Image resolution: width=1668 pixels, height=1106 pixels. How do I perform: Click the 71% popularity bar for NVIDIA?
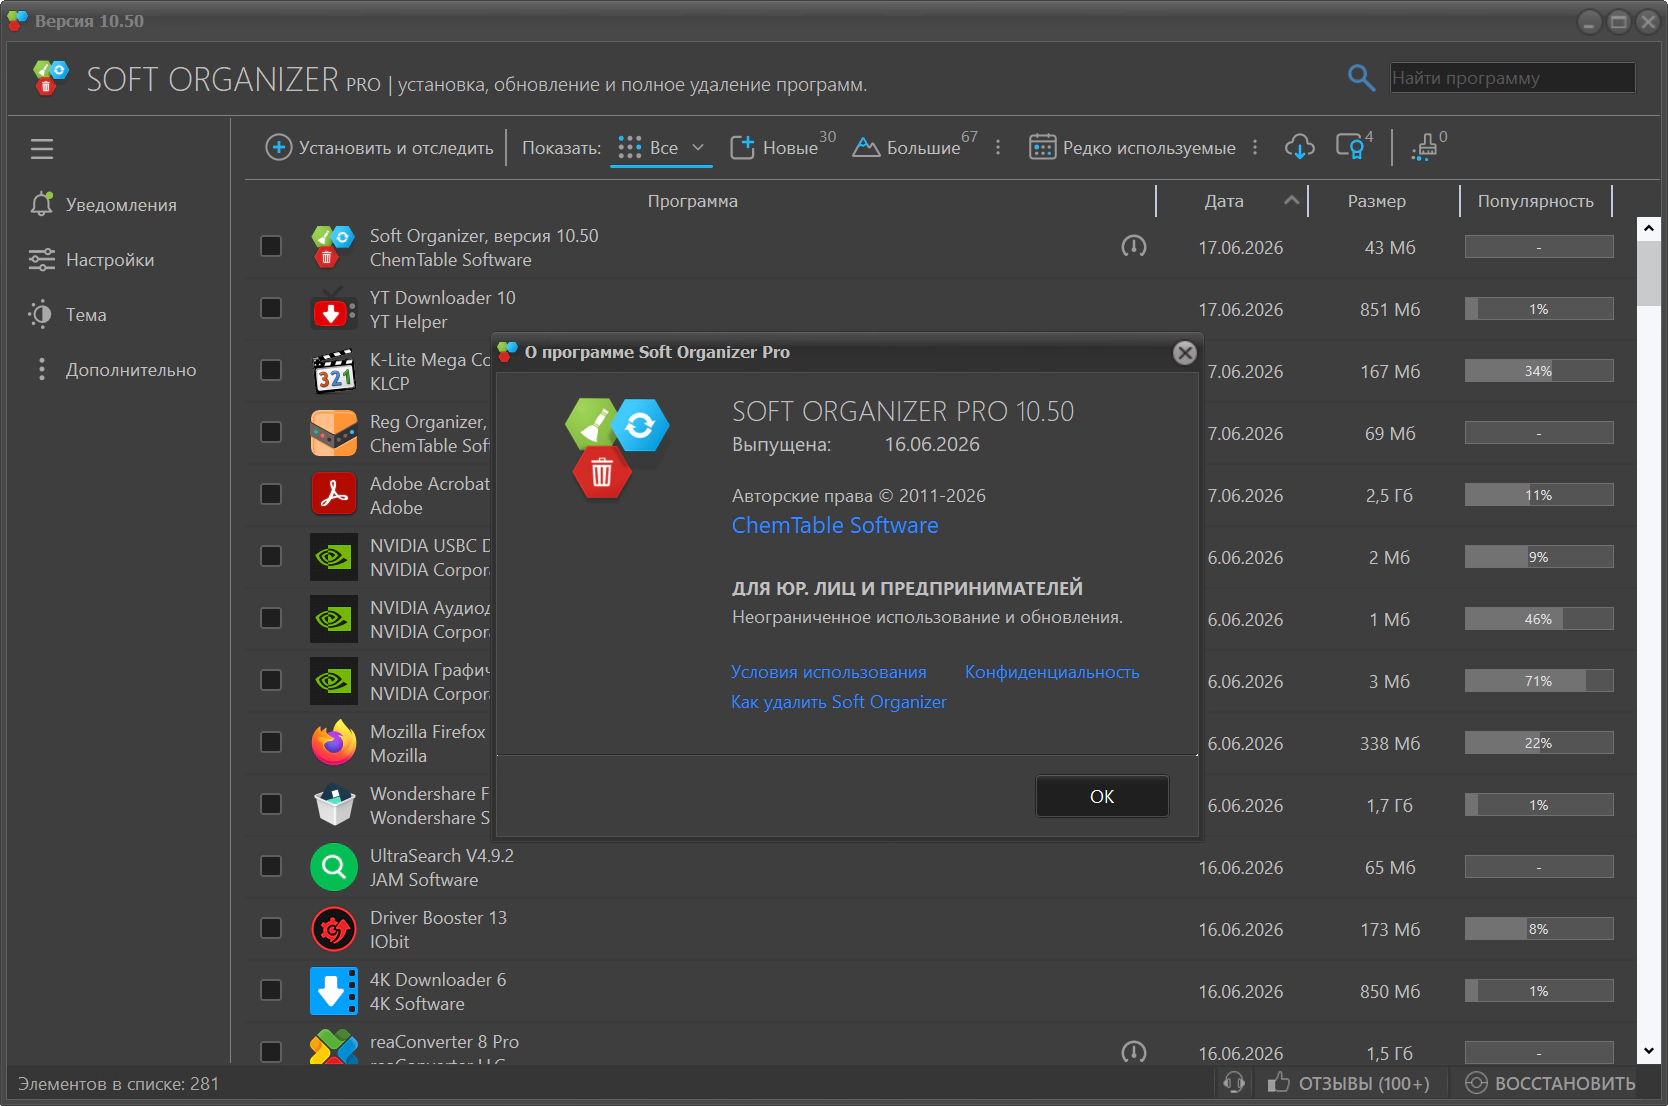pos(1539,681)
